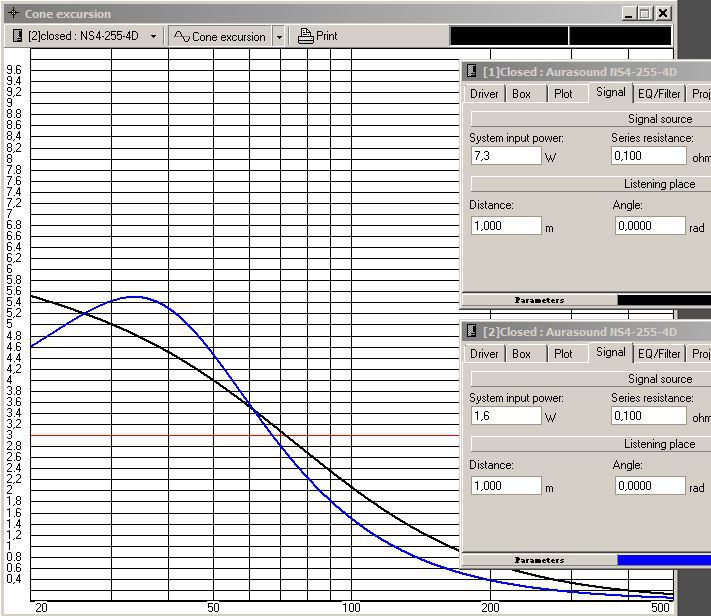Expand the Cone excursion graph type dropdown arrow
This screenshot has height=616, width=711.
tap(277, 36)
